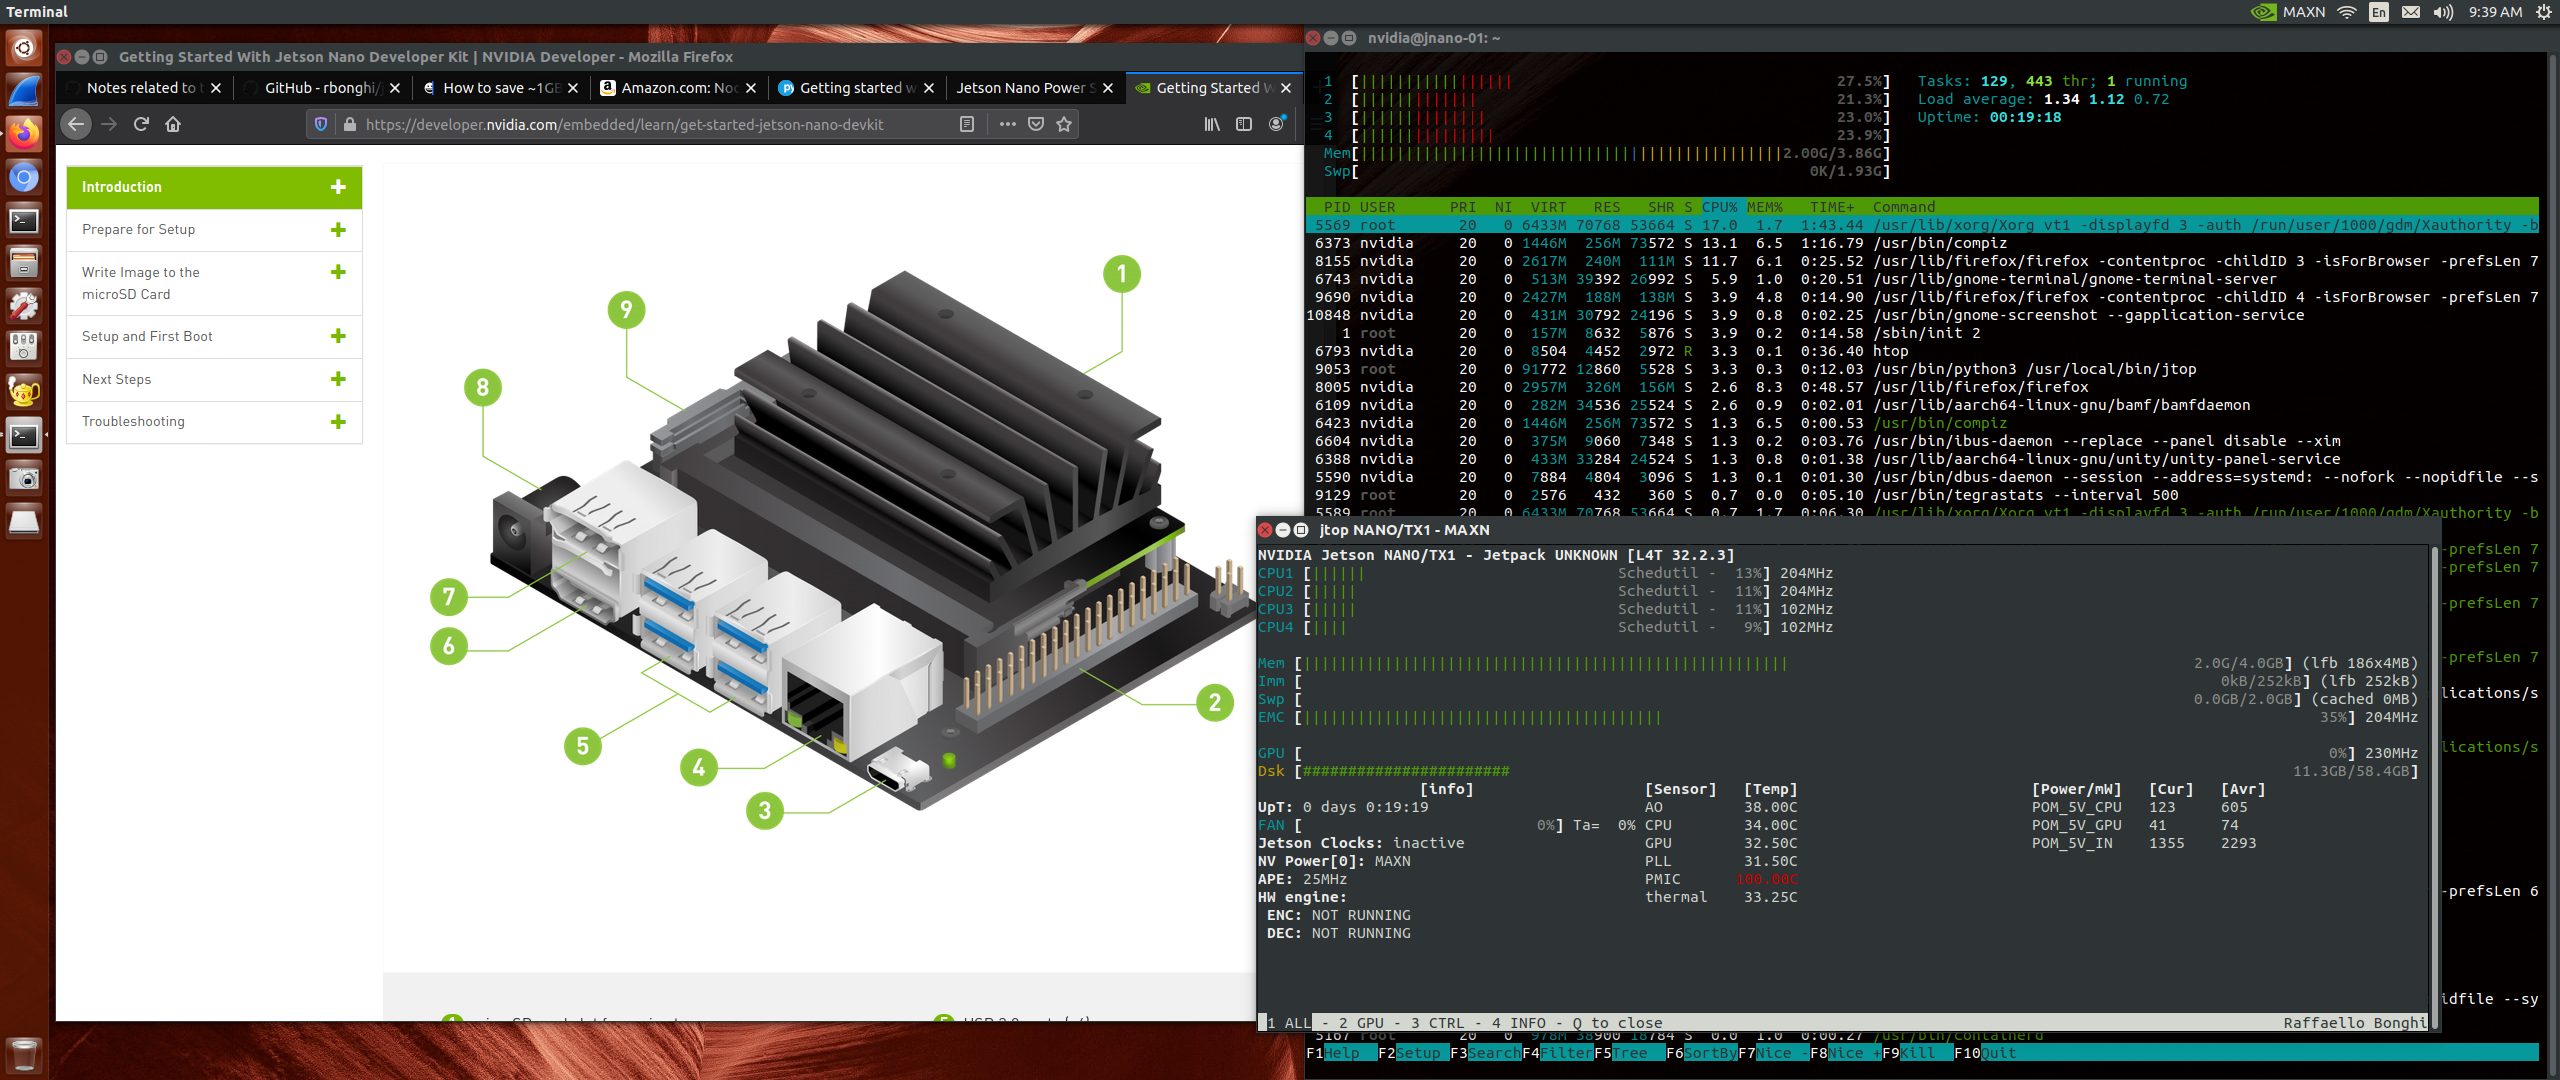Image resolution: width=2560 pixels, height=1080 pixels.
Task: Click htop F6 SortBy
Action: 1701,1053
